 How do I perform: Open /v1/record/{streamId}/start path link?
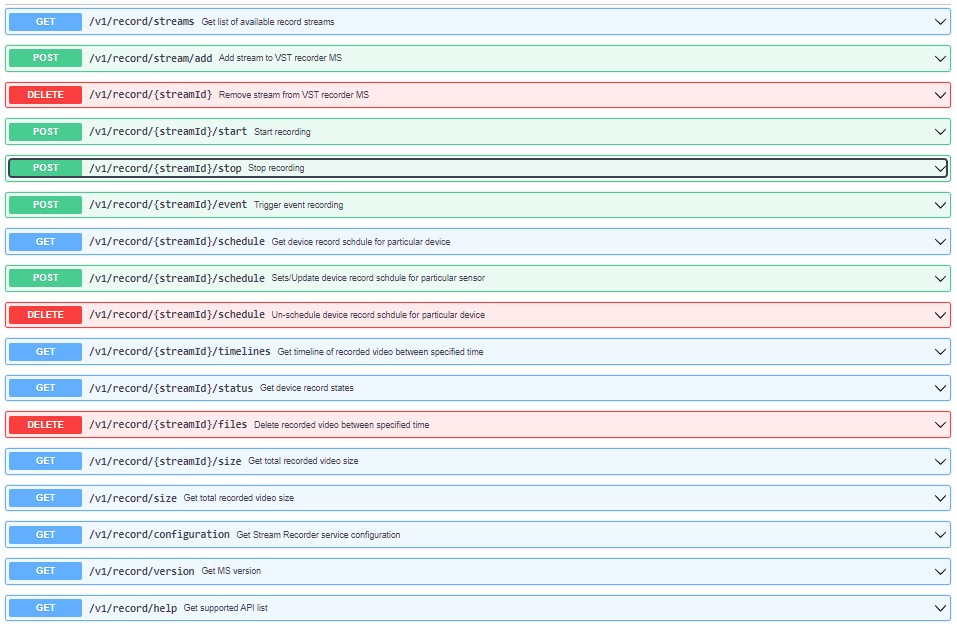(167, 132)
